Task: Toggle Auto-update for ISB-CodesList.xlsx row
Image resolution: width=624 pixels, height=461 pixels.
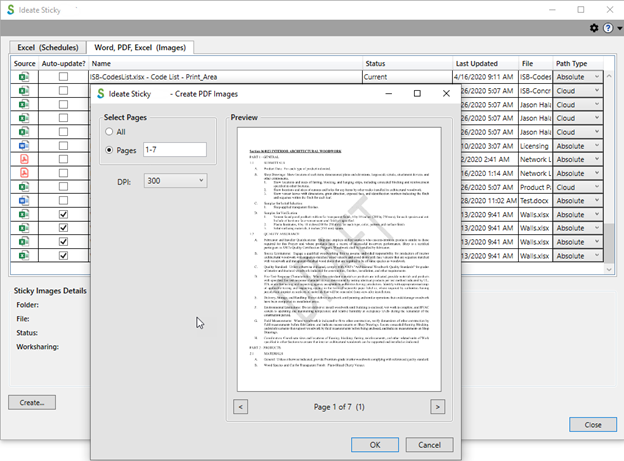Action: click(x=63, y=76)
